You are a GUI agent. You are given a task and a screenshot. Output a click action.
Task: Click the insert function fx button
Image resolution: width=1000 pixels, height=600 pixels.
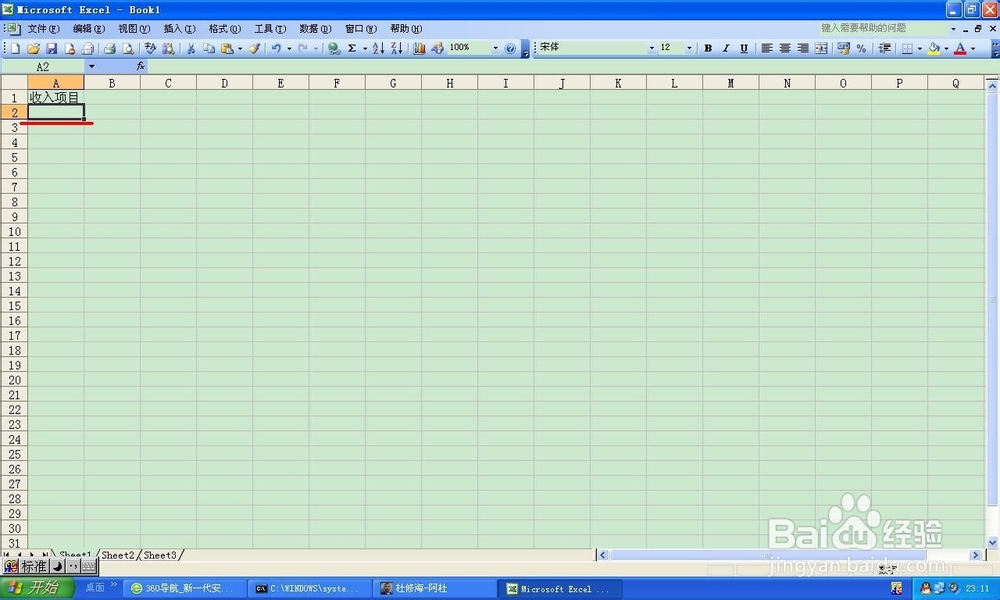(140, 66)
